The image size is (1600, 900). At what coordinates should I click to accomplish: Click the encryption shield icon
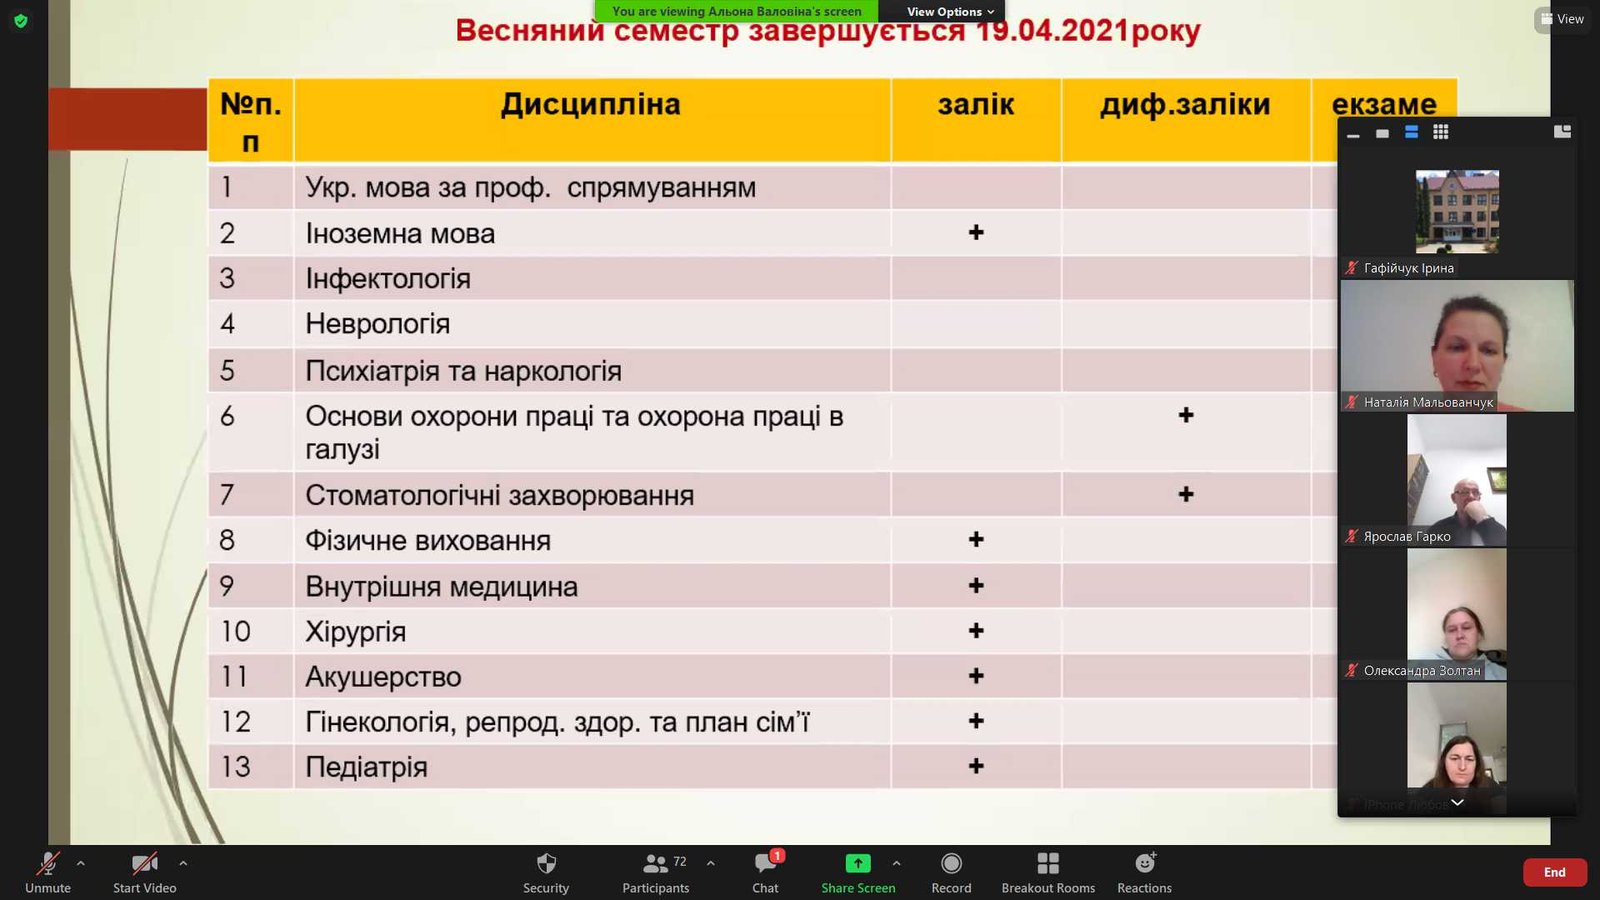(x=21, y=20)
